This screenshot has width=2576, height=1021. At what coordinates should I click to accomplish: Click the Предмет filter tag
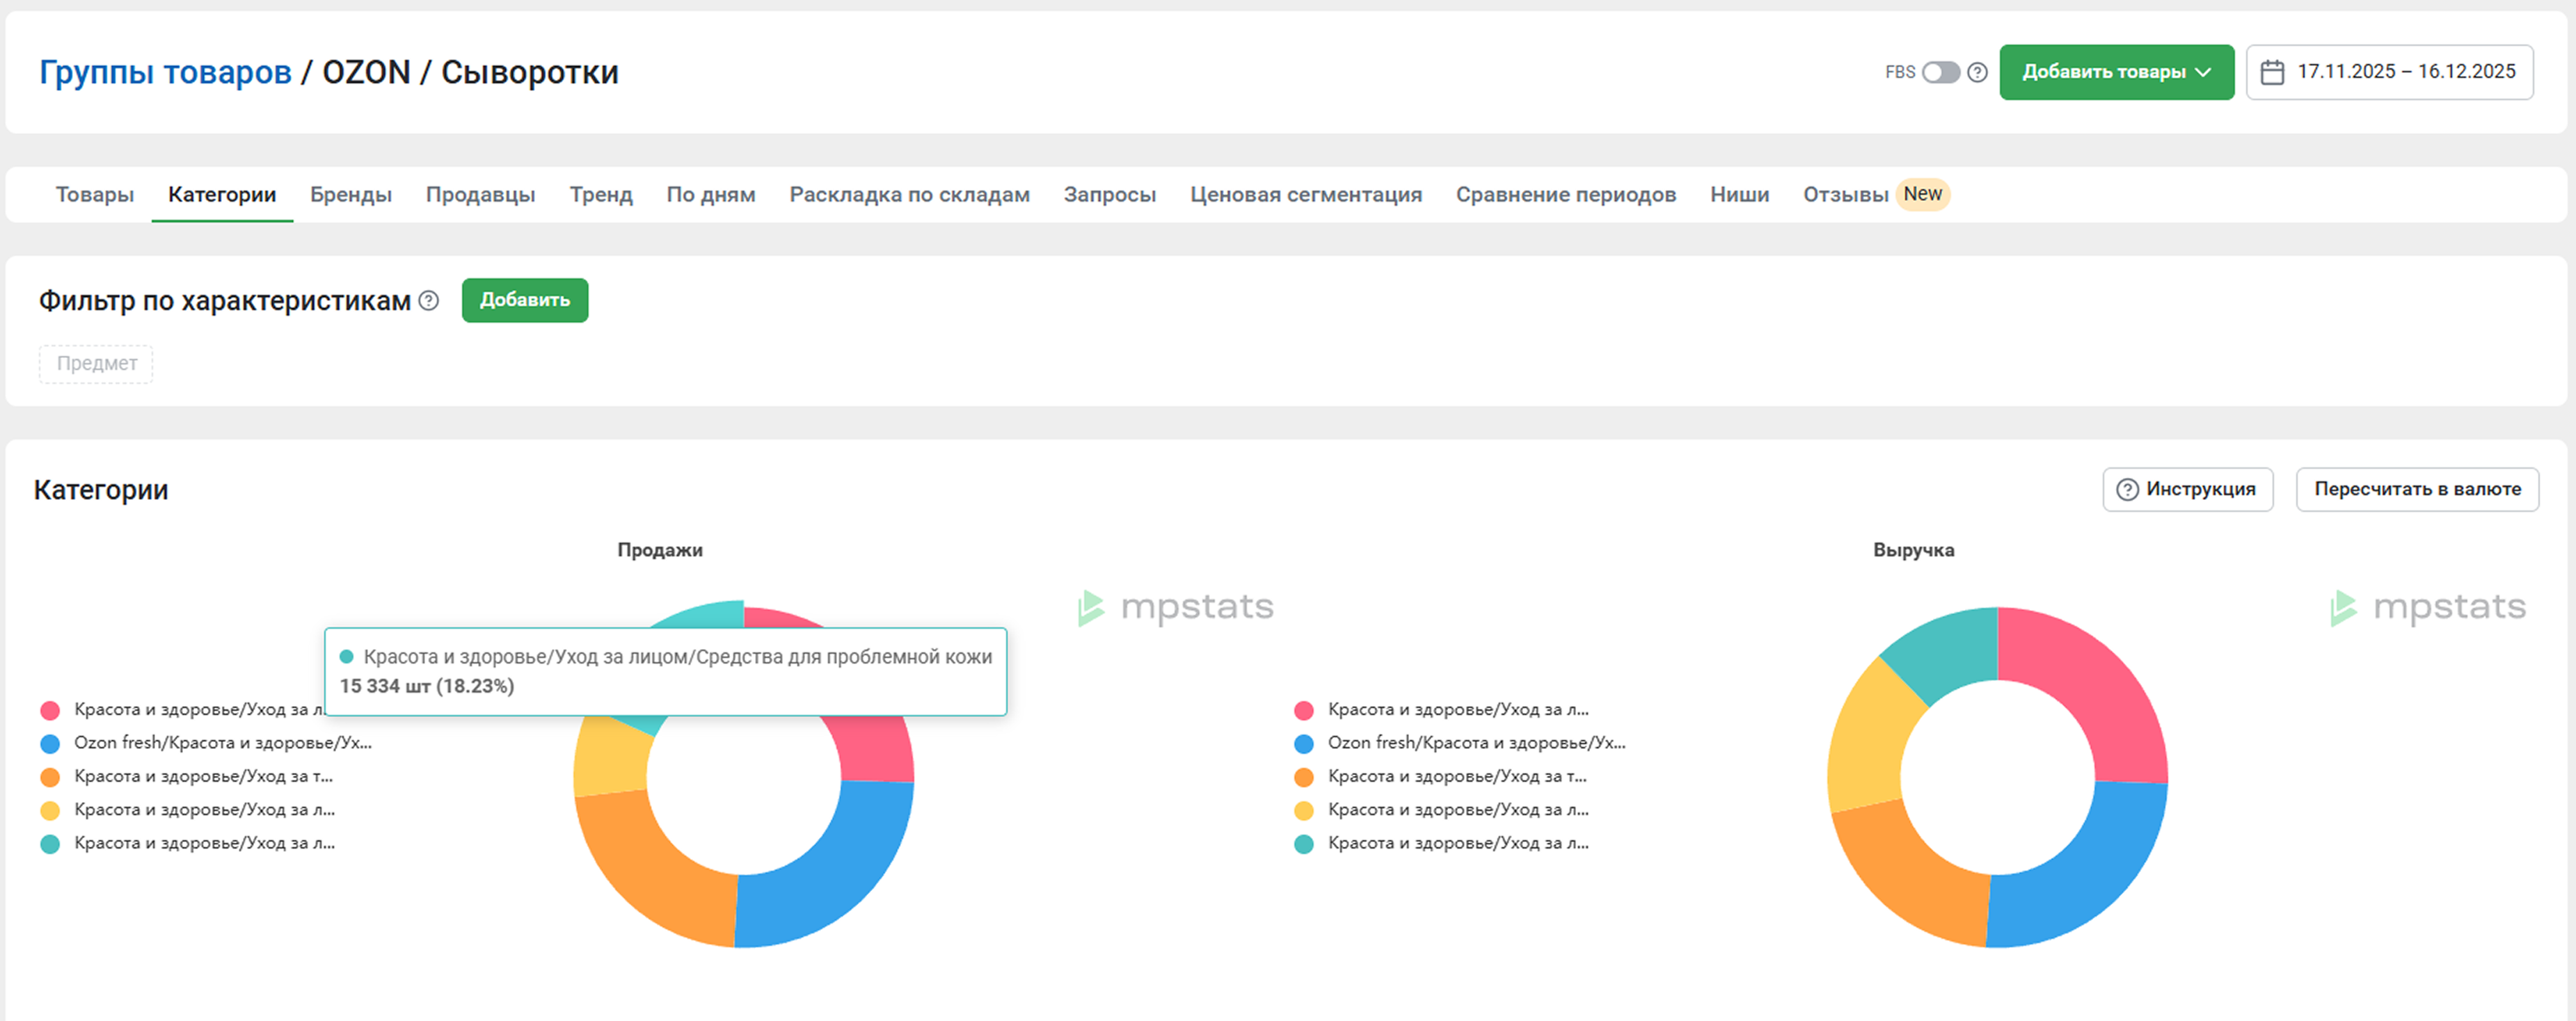click(97, 364)
